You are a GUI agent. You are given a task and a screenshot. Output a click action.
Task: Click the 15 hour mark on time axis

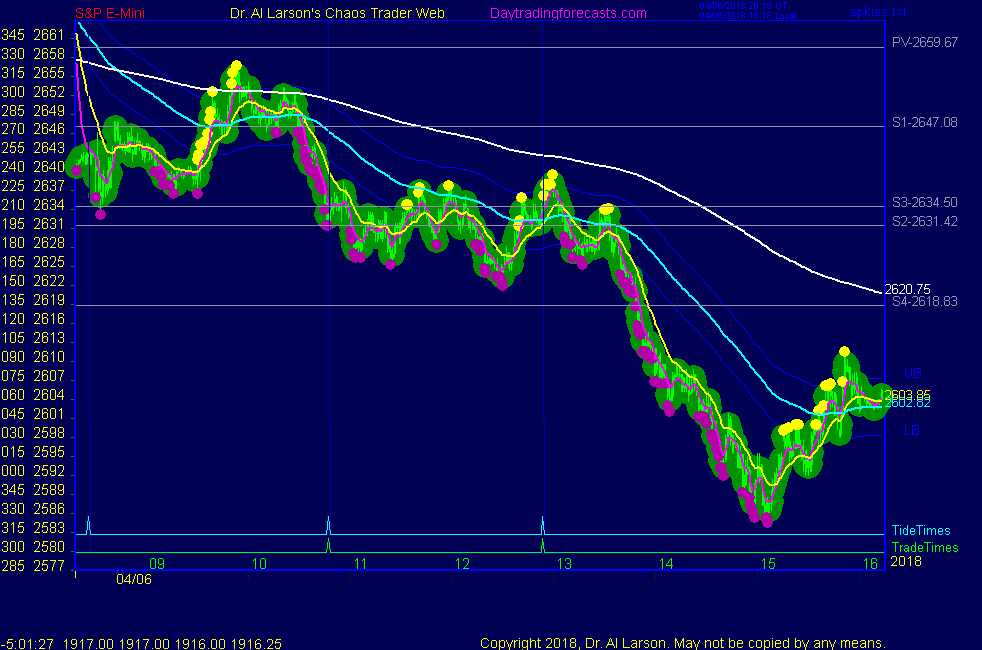pos(768,564)
